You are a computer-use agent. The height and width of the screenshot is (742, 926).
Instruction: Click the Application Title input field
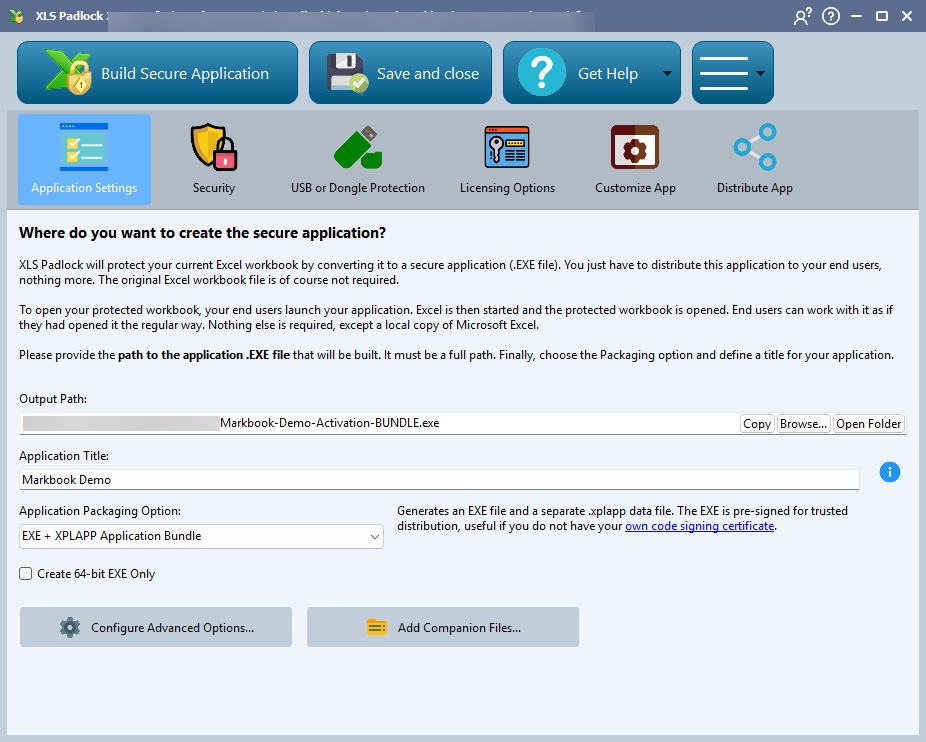(x=439, y=480)
